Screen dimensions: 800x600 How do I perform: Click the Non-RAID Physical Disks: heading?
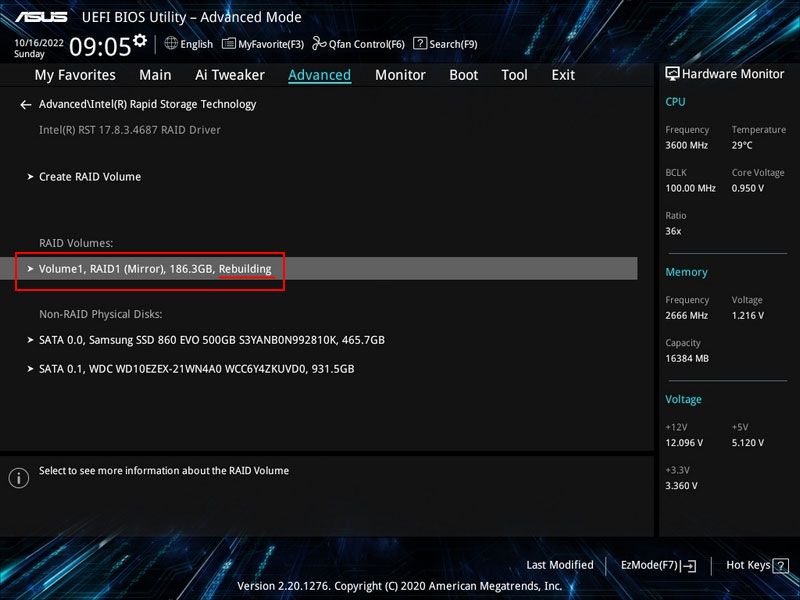coord(101,314)
